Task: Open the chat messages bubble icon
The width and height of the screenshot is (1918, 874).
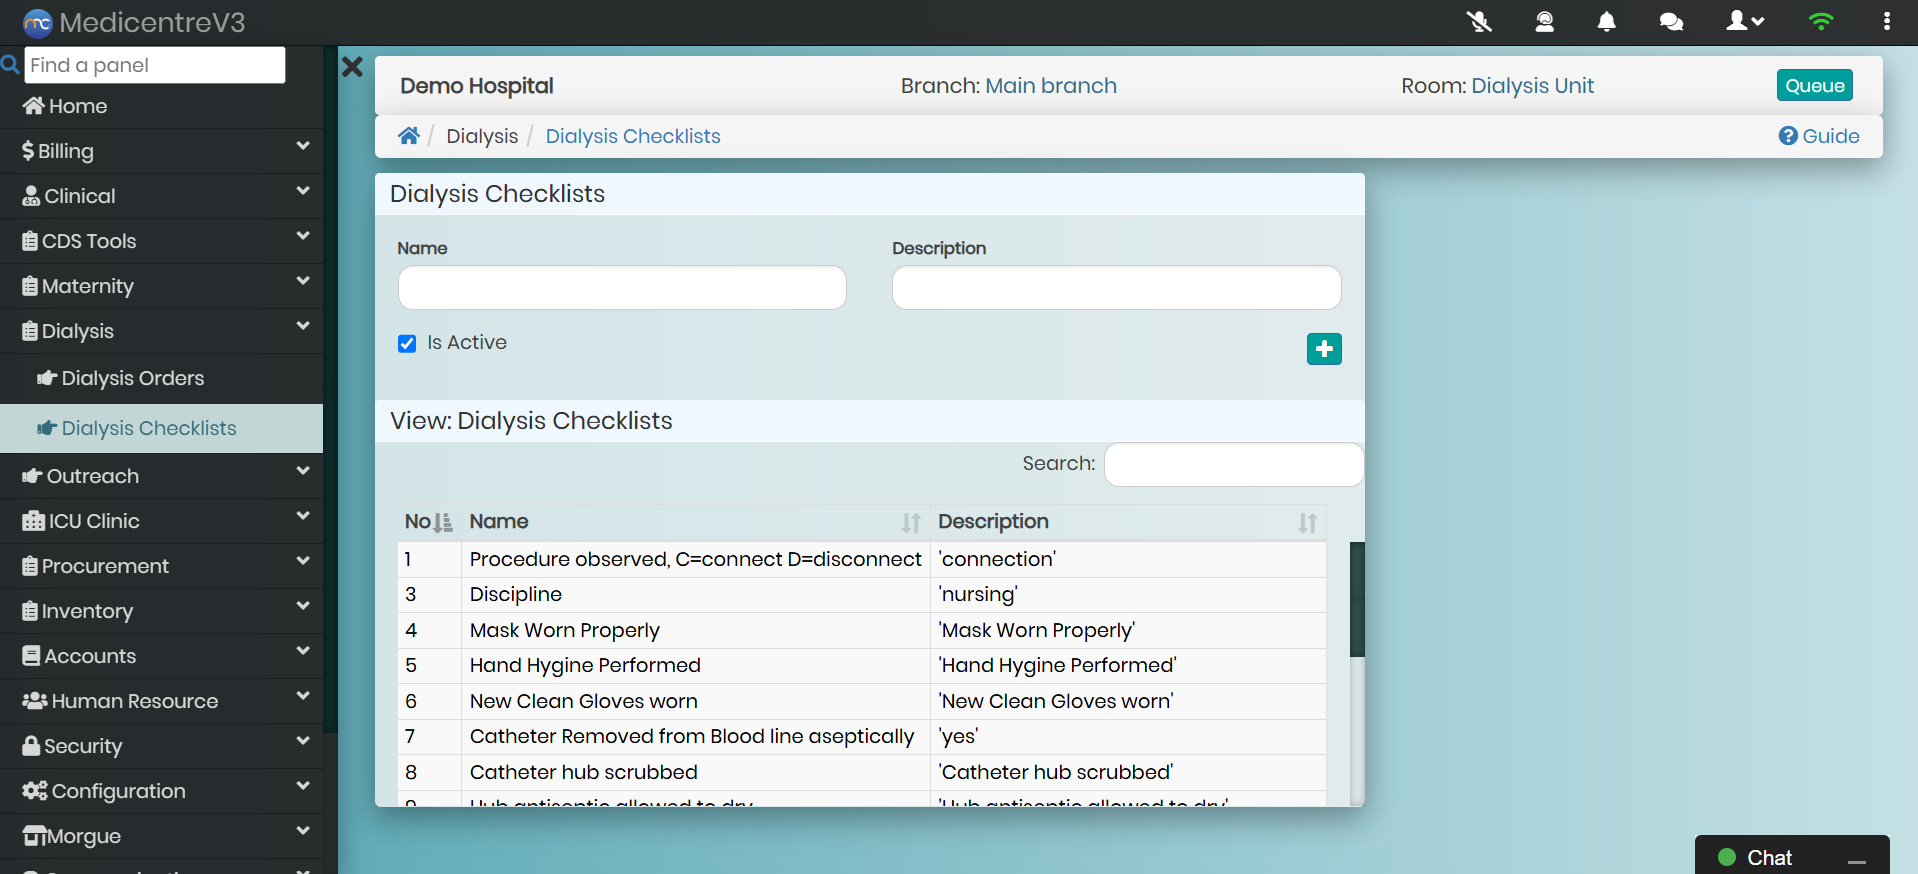Action: [x=1670, y=21]
